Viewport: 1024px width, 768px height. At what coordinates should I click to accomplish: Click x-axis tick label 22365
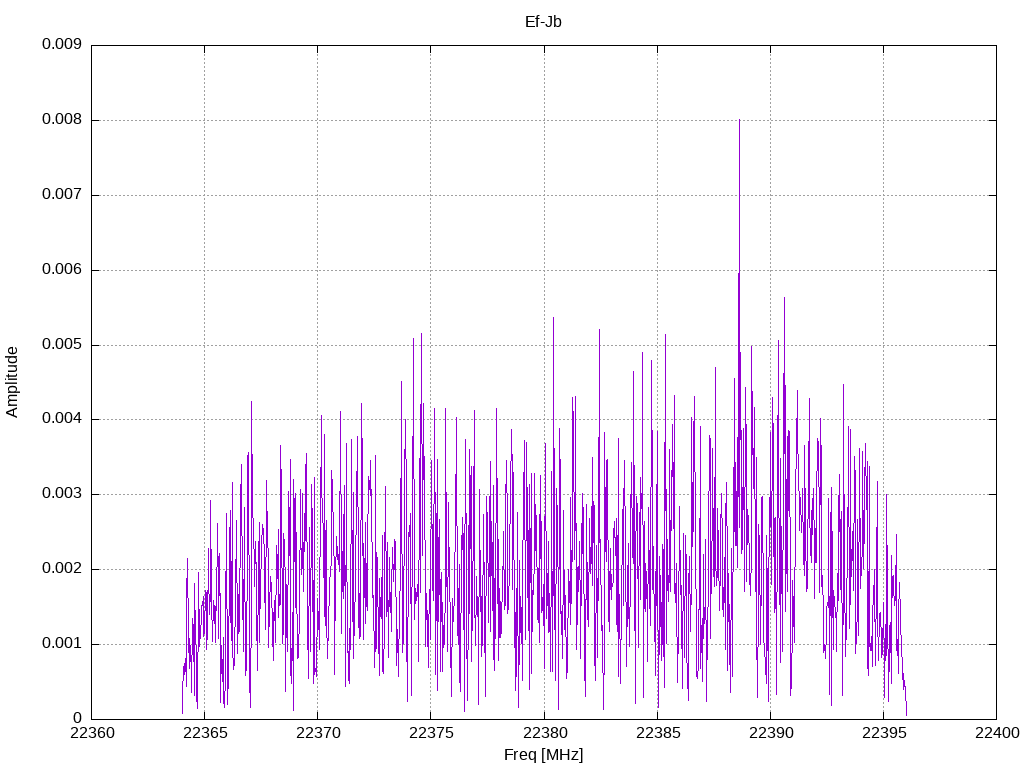click(x=205, y=733)
